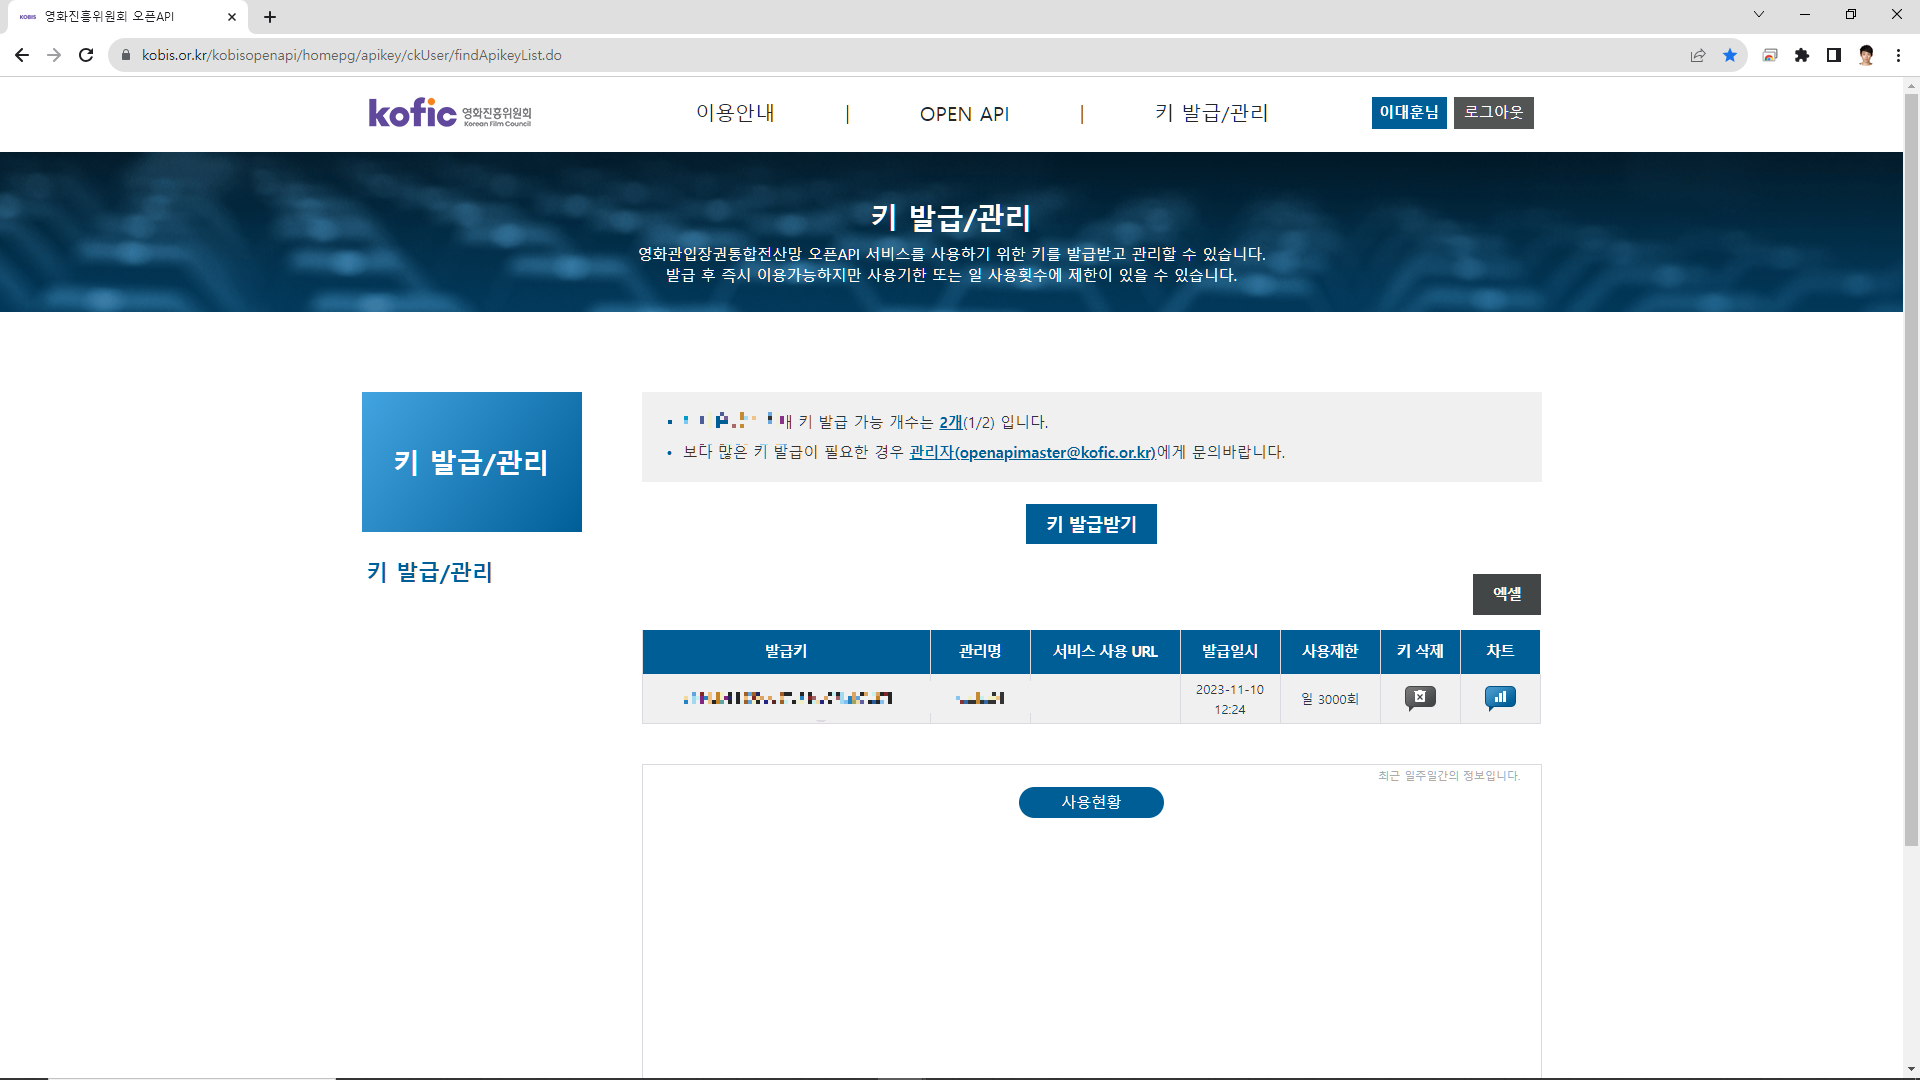This screenshot has height=1080, width=1920.
Task: Click the 사용제한 column header
Action: [x=1330, y=651]
